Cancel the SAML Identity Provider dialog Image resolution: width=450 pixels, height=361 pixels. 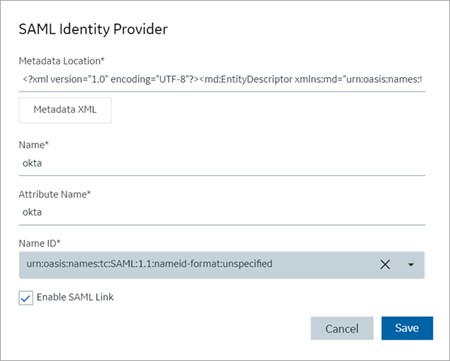coord(342,328)
